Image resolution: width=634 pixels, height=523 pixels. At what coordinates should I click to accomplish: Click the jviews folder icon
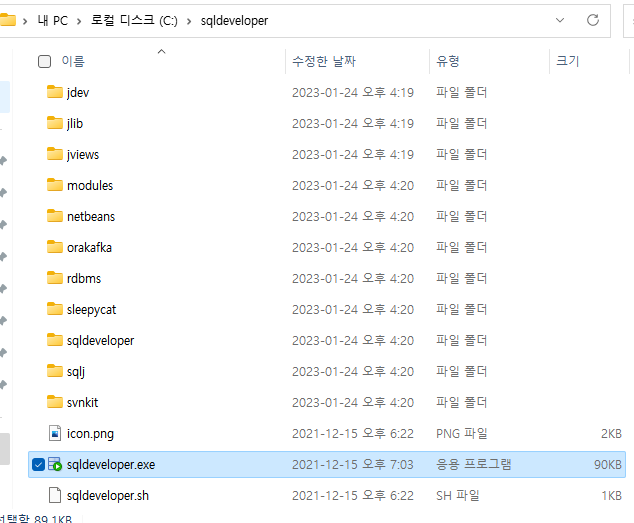(55, 154)
